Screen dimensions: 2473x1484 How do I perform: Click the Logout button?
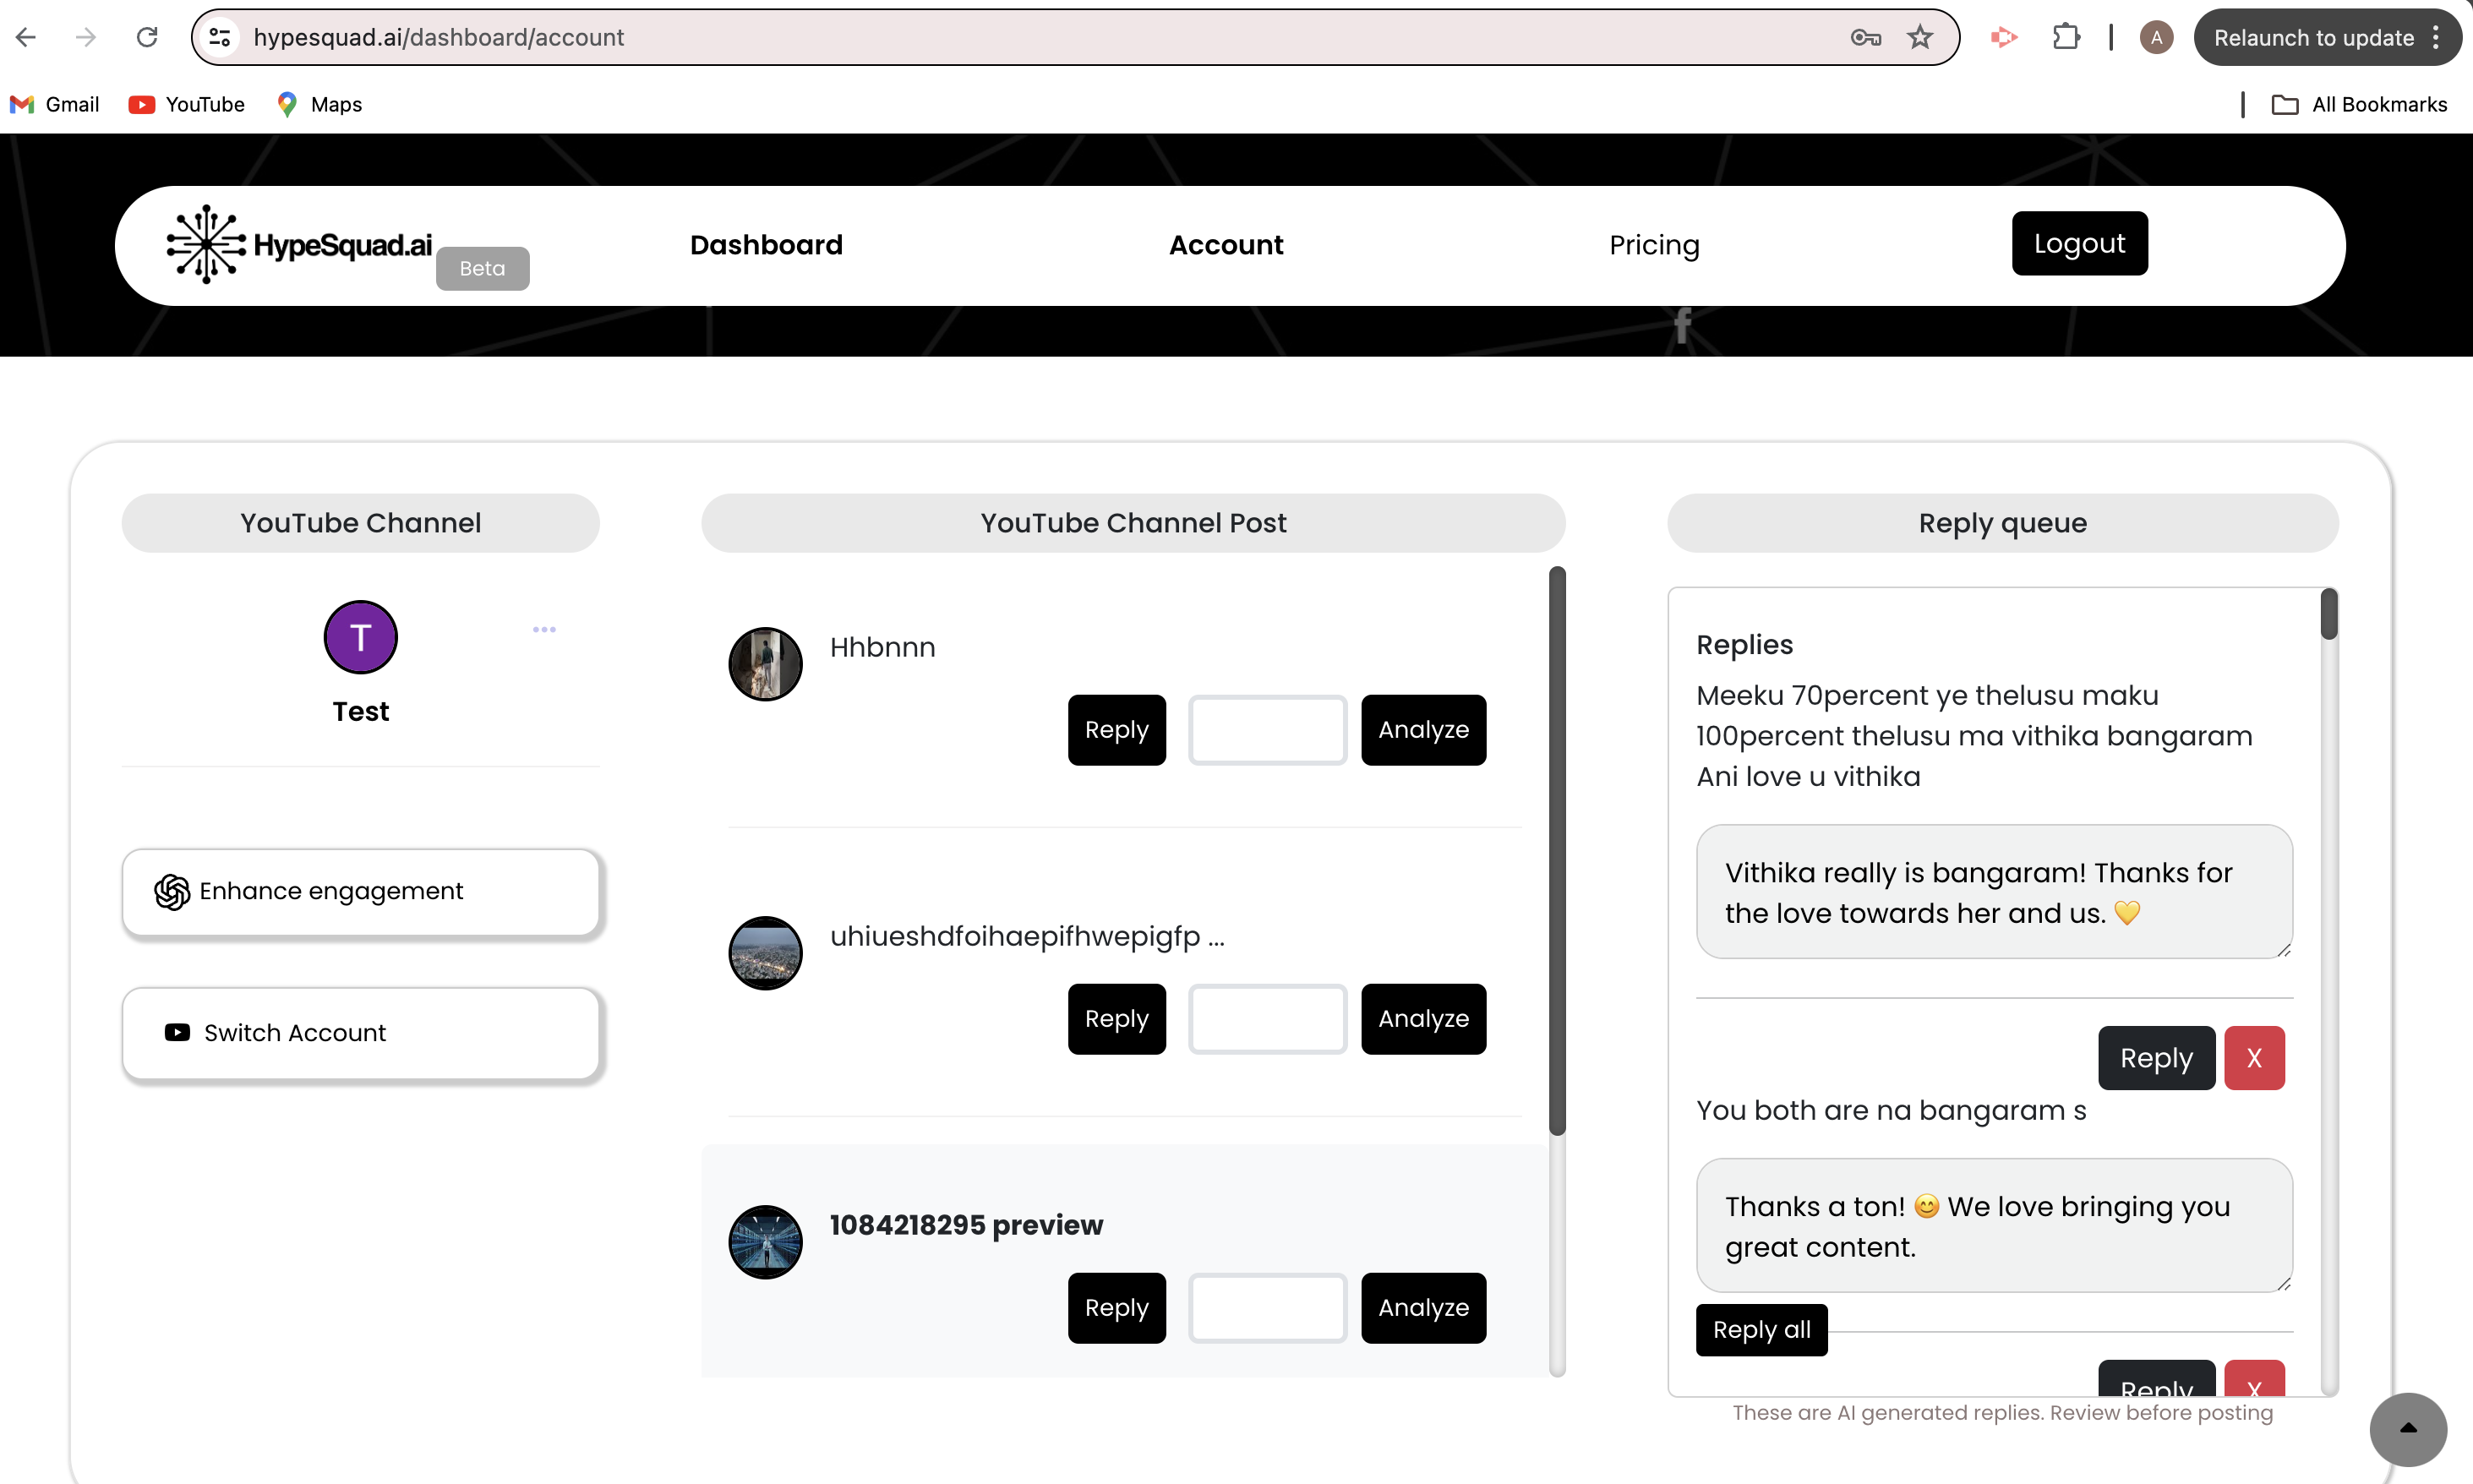click(2079, 242)
